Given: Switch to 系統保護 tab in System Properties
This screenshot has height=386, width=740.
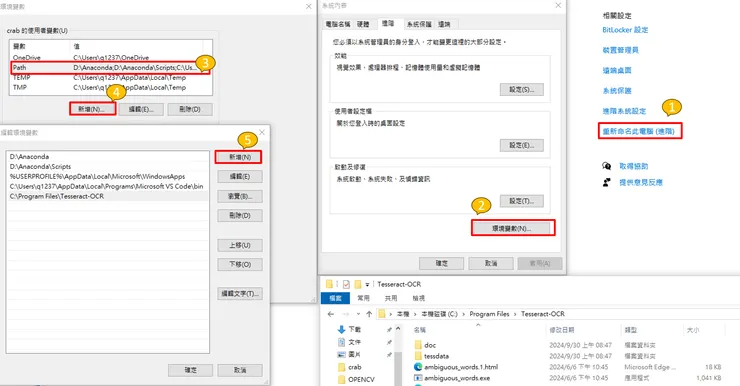Looking at the screenshot, I should click(419, 24).
